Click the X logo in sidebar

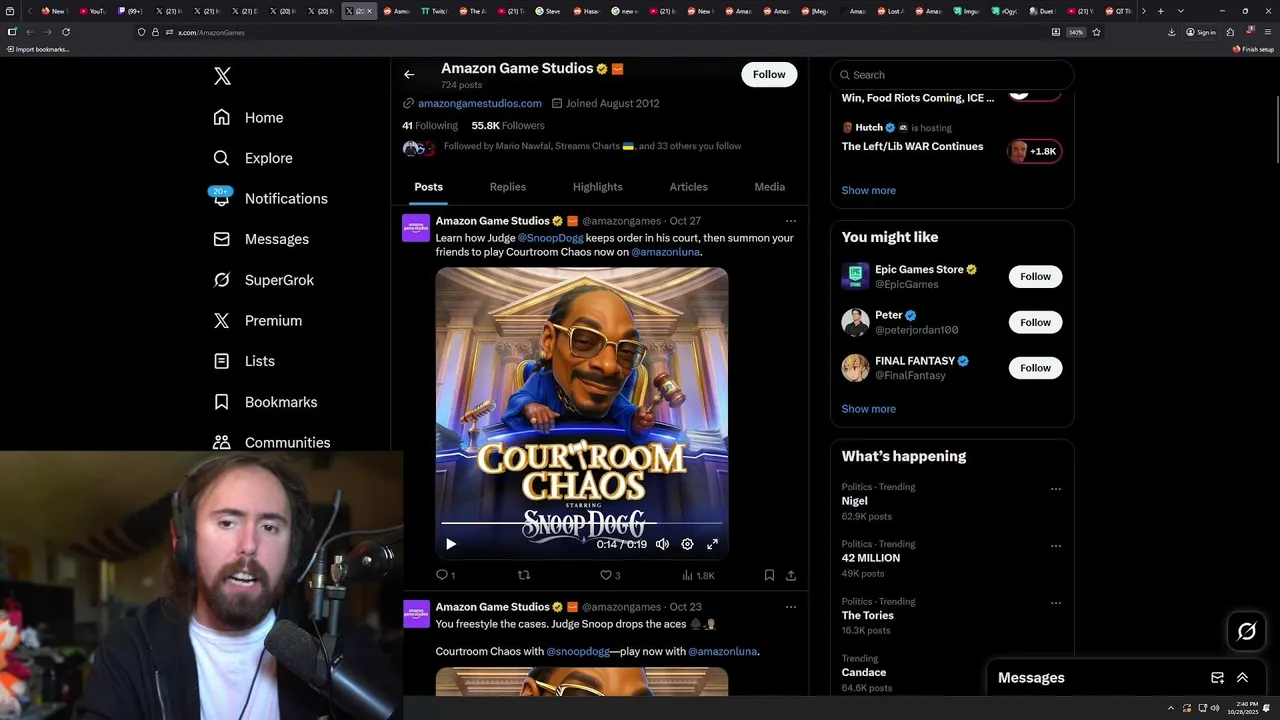222,76
